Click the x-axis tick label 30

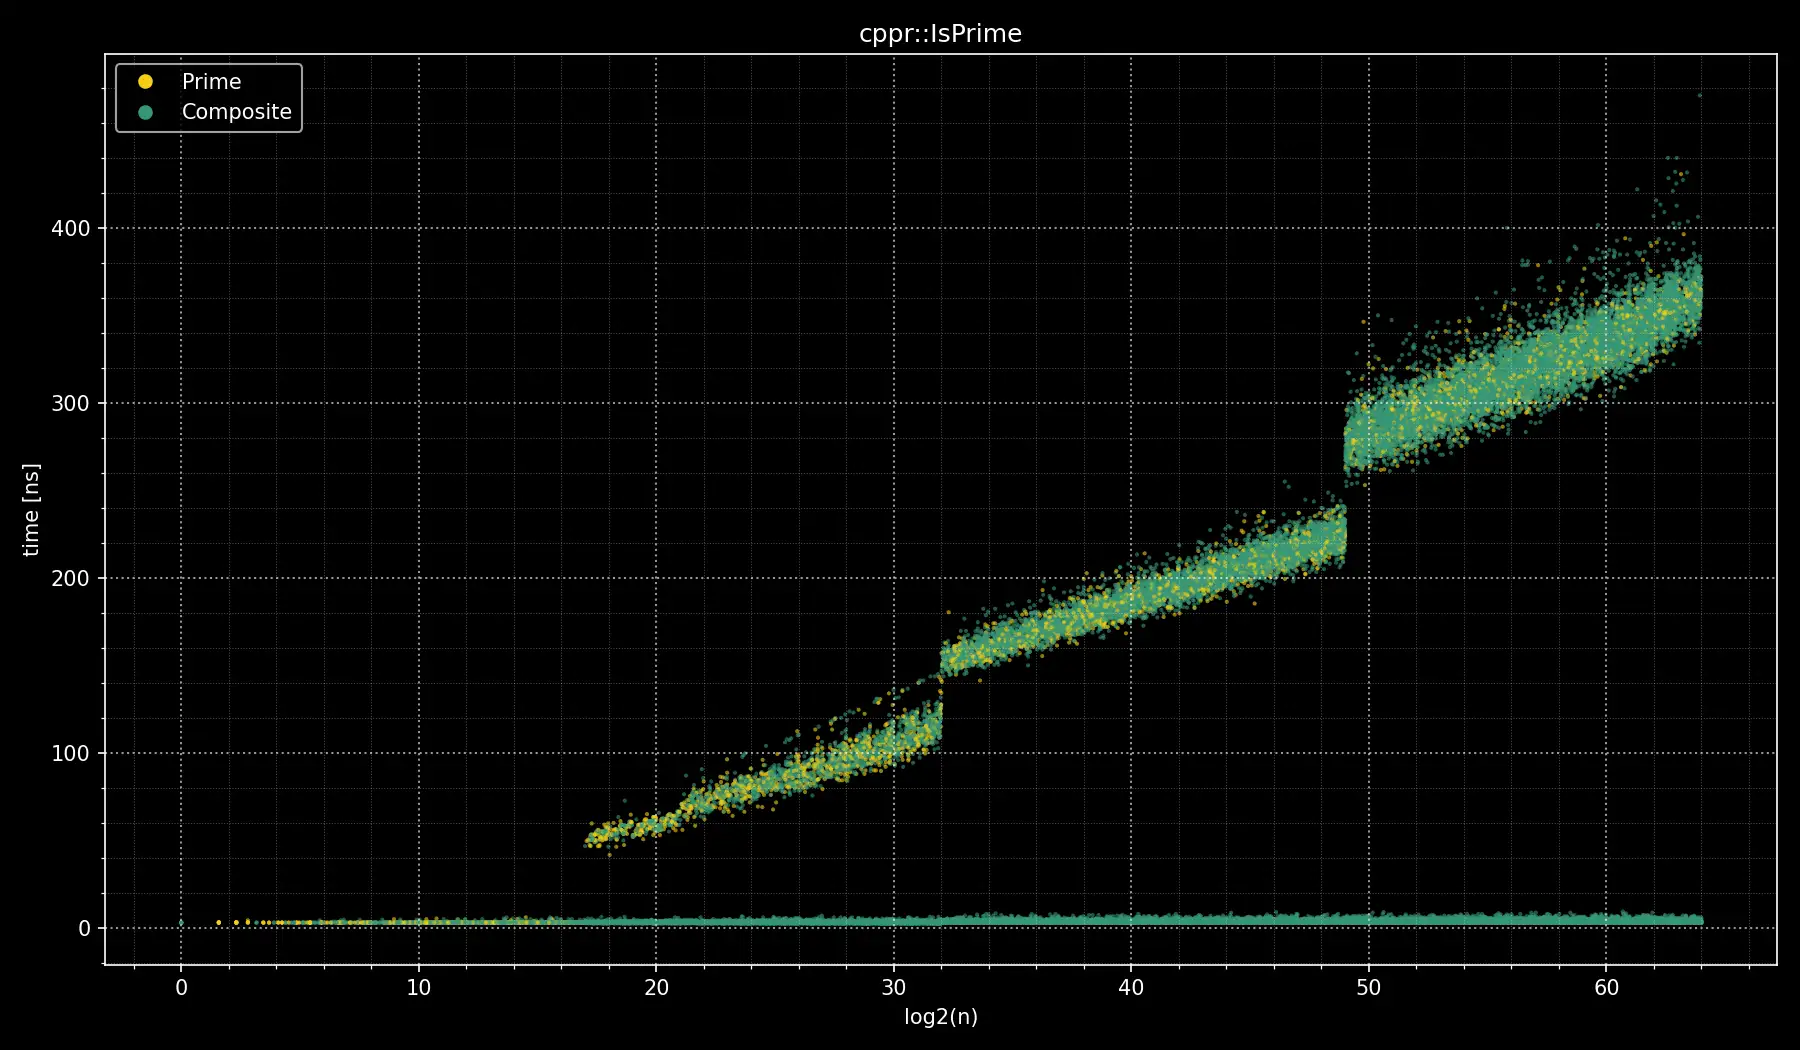point(893,988)
